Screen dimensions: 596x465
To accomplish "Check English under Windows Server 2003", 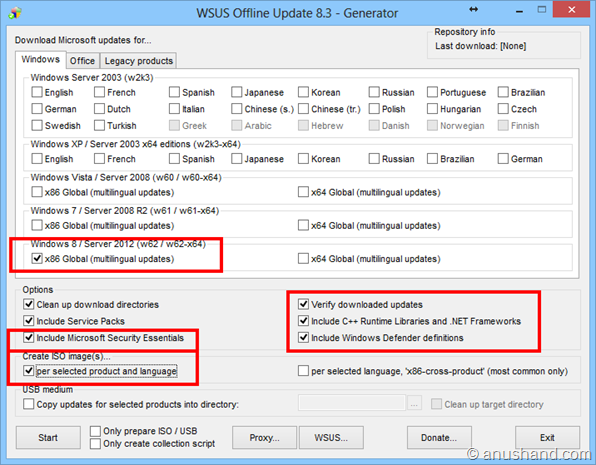I will (37, 92).
